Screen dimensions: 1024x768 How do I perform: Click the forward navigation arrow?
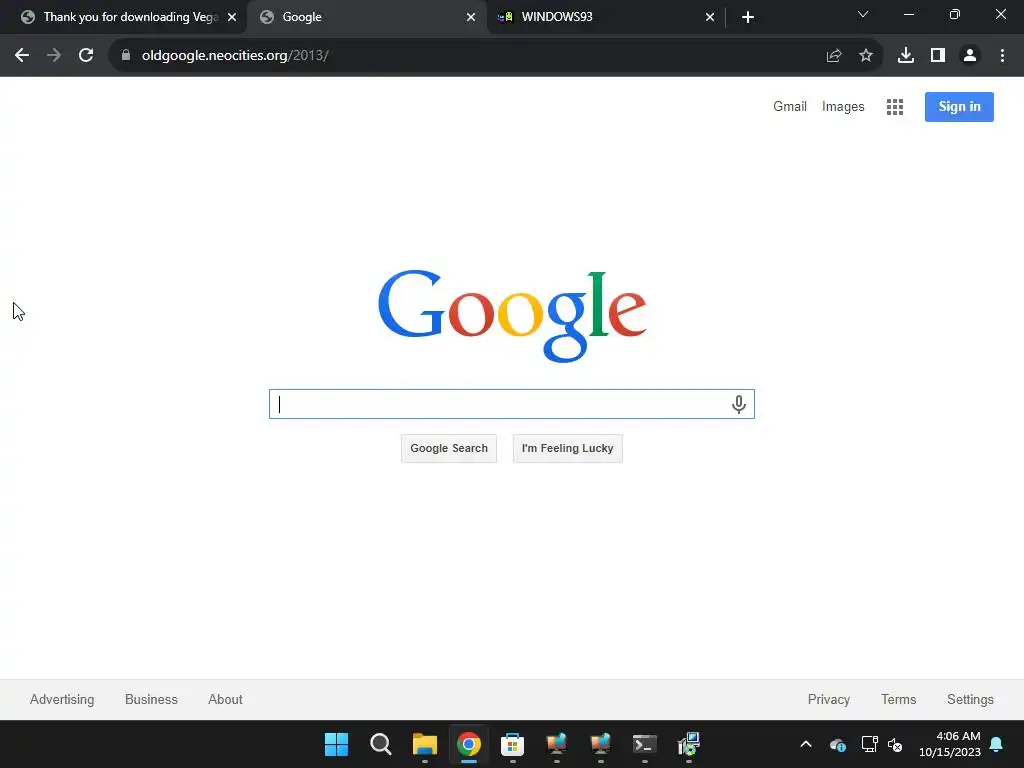tap(54, 56)
